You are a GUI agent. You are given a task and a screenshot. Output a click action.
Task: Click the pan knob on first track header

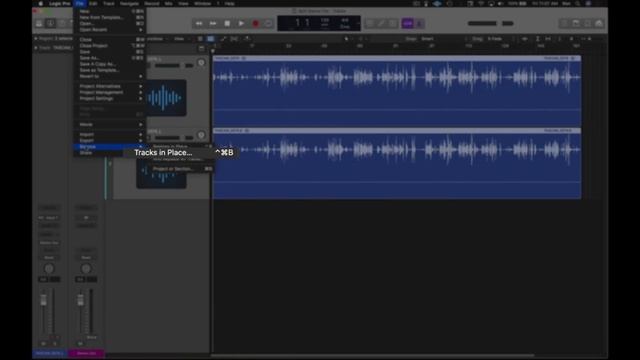coord(201,63)
